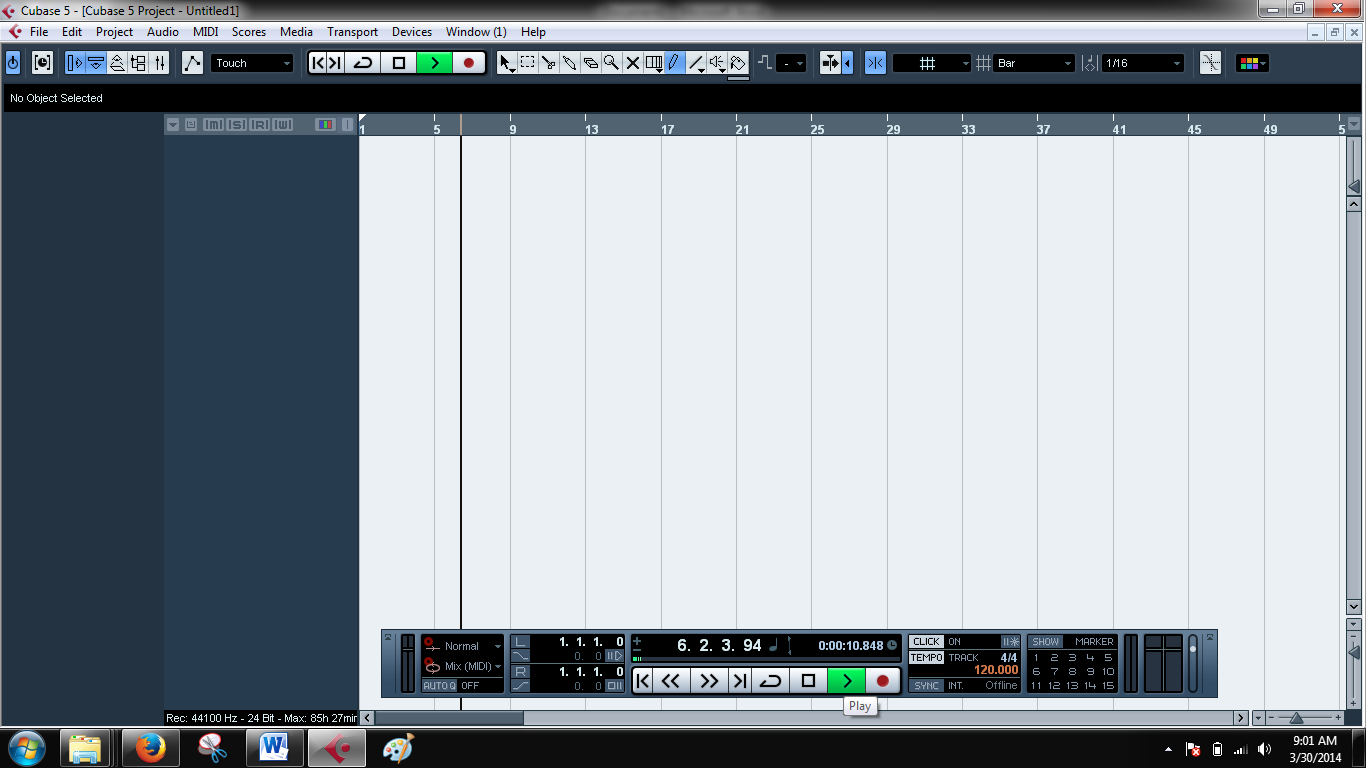Select the Draw pencil tool
1366x768 pixels.
click(675, 62)
